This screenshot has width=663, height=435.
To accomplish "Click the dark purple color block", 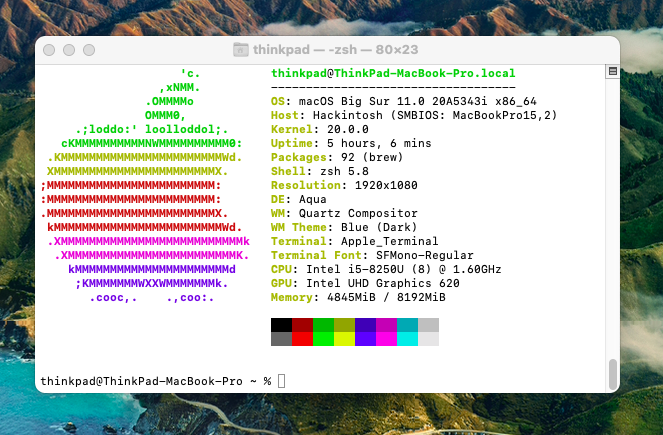I will pos(365,325).
